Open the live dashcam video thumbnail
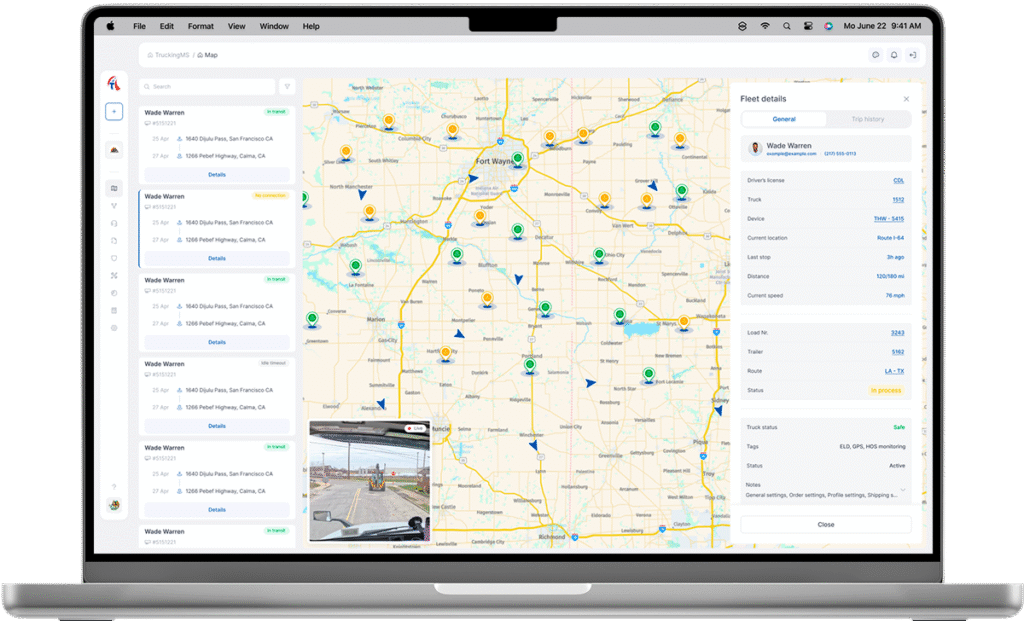The image size is (1024, 621). click(x=369, y=480)
